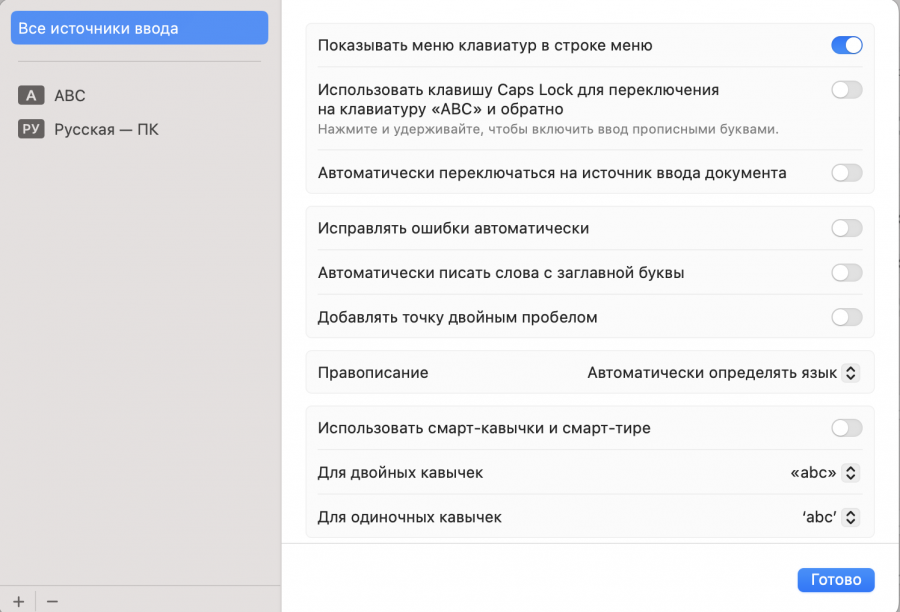The image size is (900, 612).
Task: Click the plus icon to add input source
Action: pyautogui.click(x=17, y=600)
